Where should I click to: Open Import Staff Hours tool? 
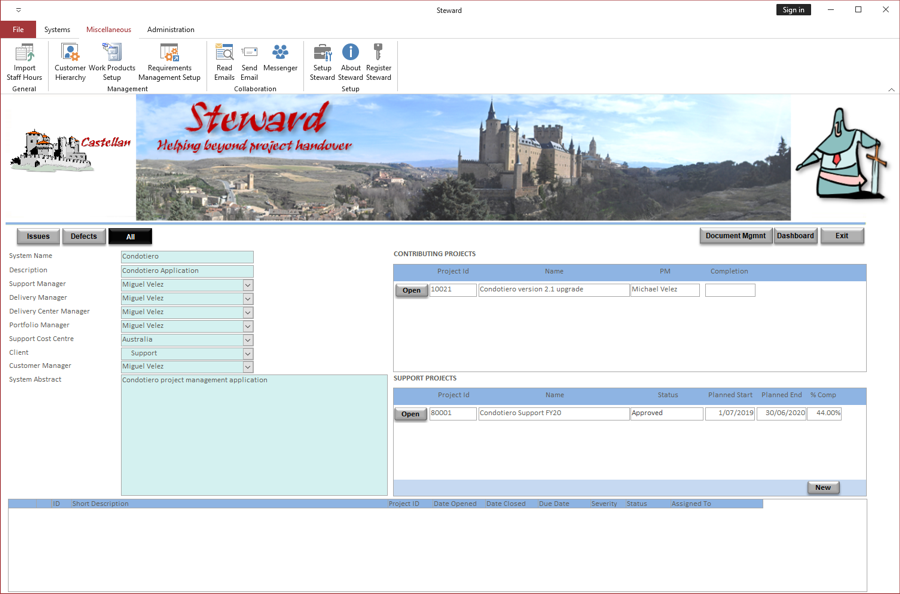[x=24, y=62]
